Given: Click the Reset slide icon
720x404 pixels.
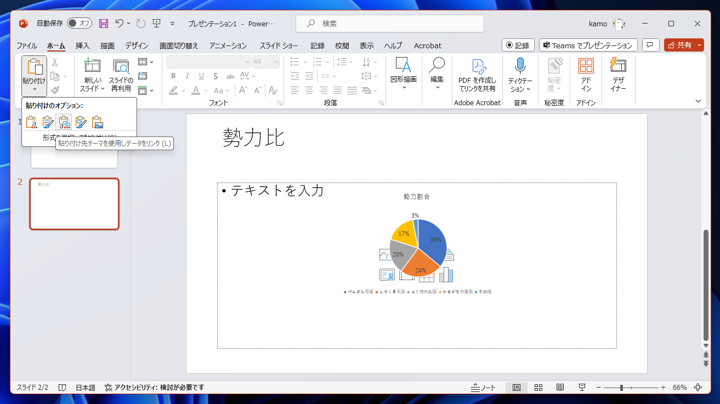Looking at the screenshot, I should 143,76.
